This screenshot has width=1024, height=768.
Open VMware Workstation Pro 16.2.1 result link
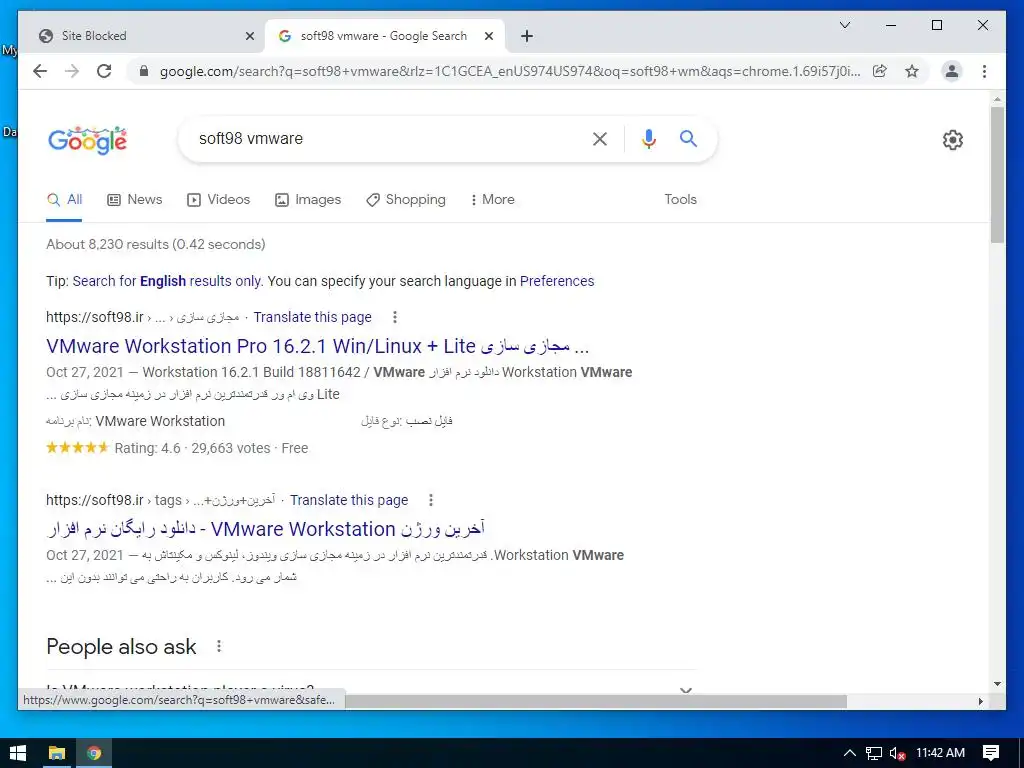[317, 345]
